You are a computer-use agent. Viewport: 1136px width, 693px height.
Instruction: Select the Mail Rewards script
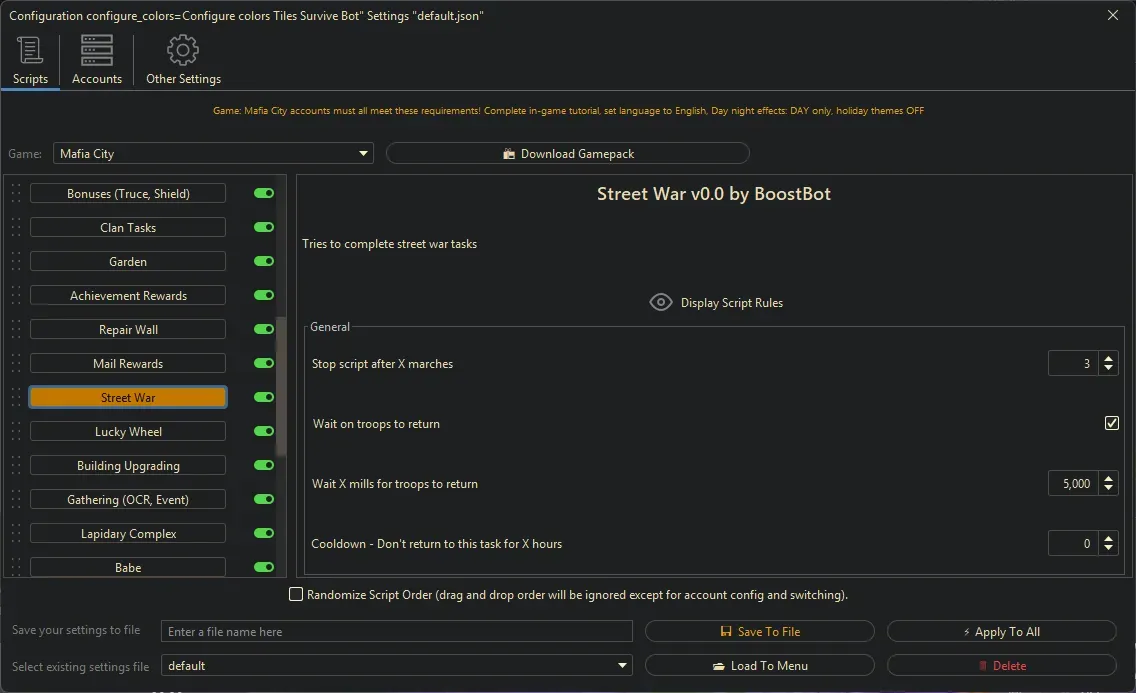(x=128, y=364)
